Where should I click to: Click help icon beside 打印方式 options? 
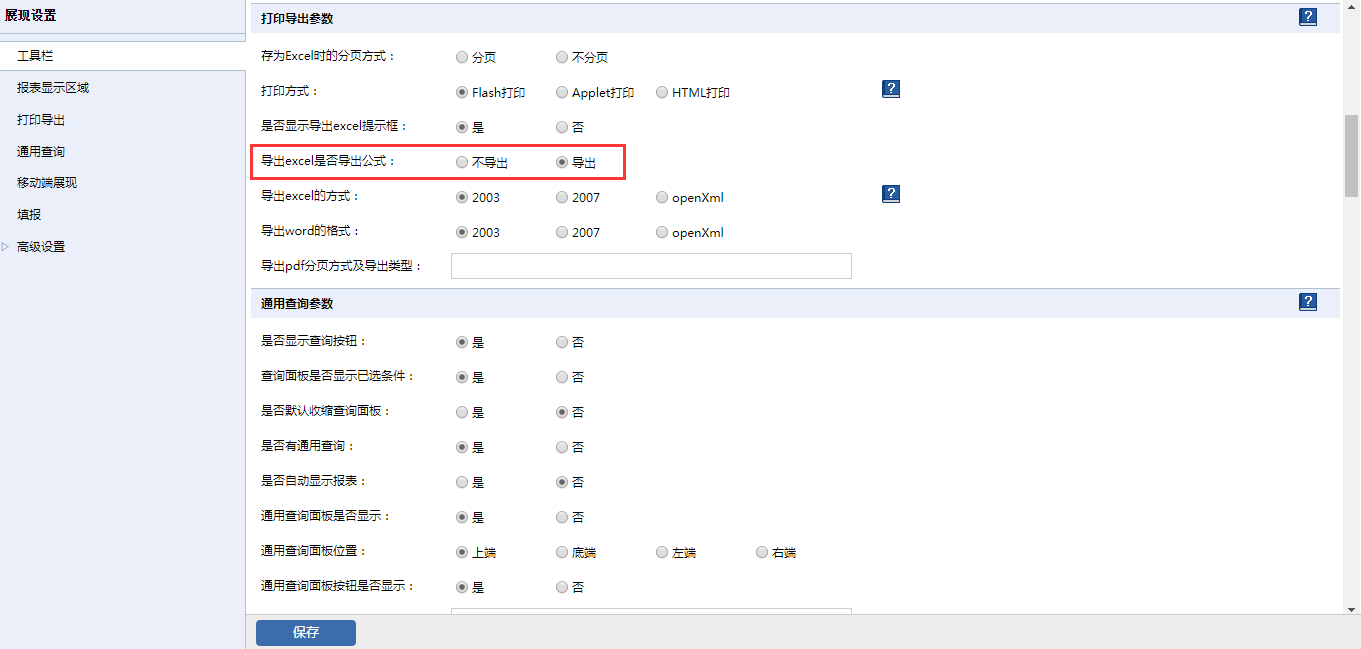click(891, 89)
